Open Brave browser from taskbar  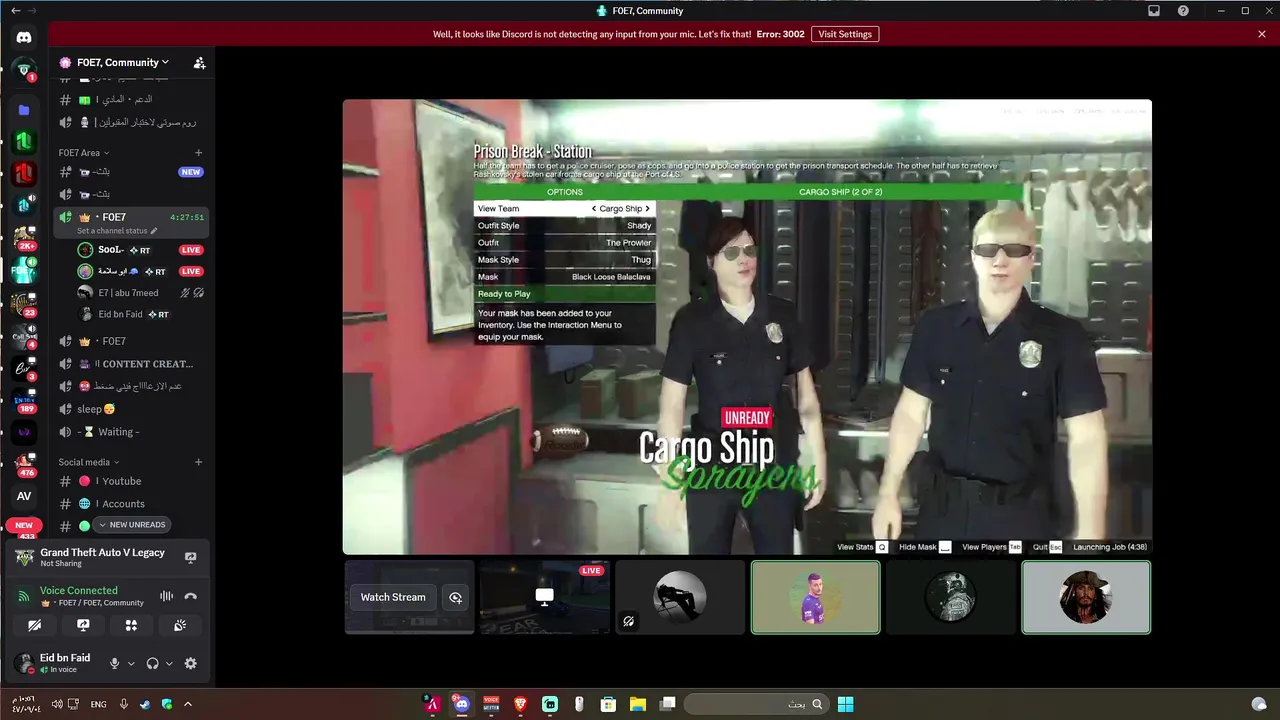pos(520,704)
